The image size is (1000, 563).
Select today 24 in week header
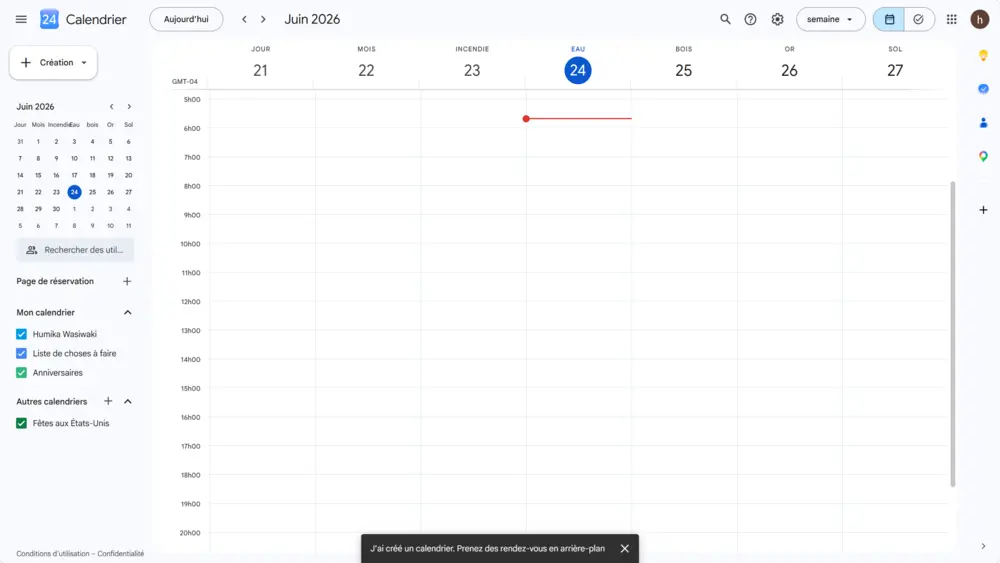[x=578, y=70]
